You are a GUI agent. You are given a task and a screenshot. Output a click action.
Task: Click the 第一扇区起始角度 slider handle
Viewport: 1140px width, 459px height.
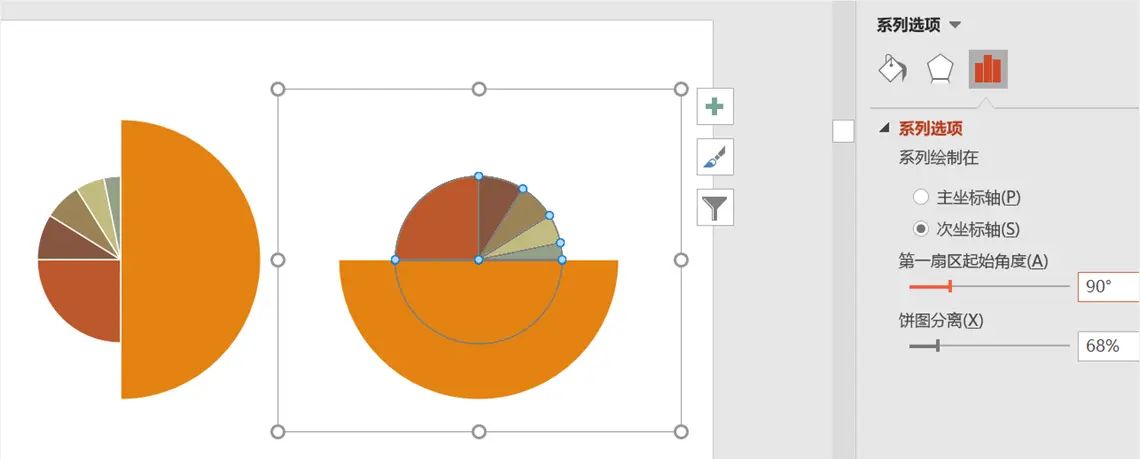click(950, 287)
